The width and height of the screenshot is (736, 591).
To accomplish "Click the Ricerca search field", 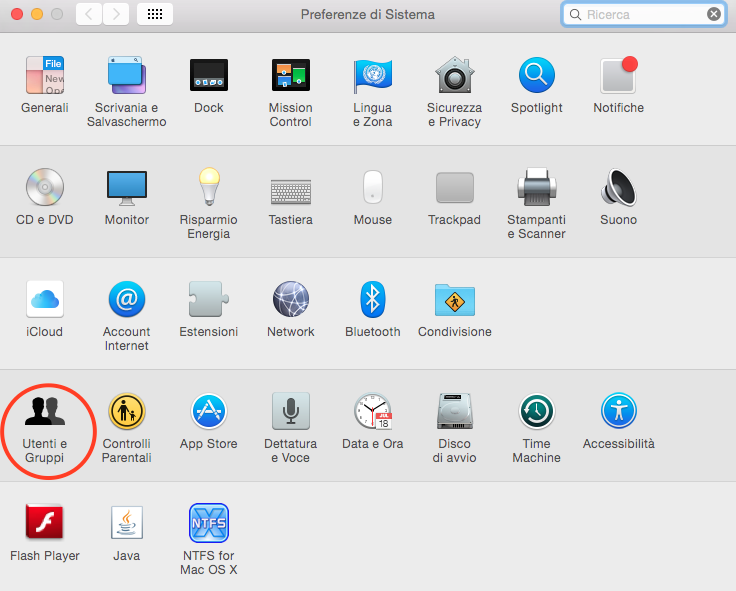I will (x=644, y=15).
